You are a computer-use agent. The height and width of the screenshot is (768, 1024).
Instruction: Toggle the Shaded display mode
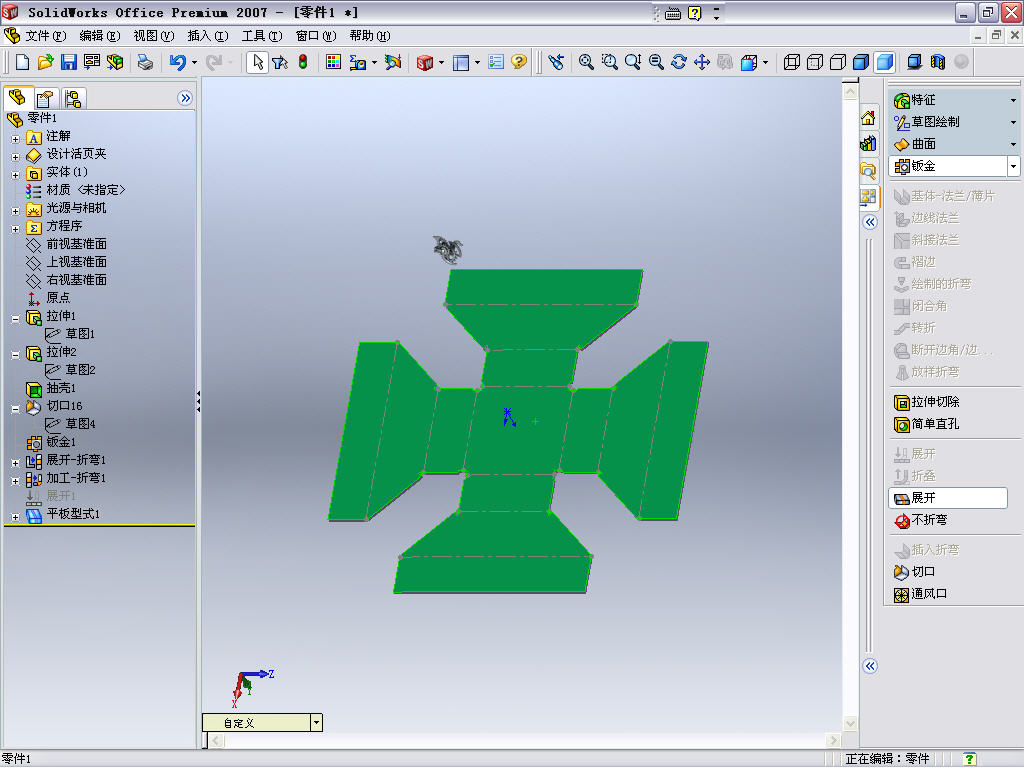pyautogui.click(x=885, y=62)
